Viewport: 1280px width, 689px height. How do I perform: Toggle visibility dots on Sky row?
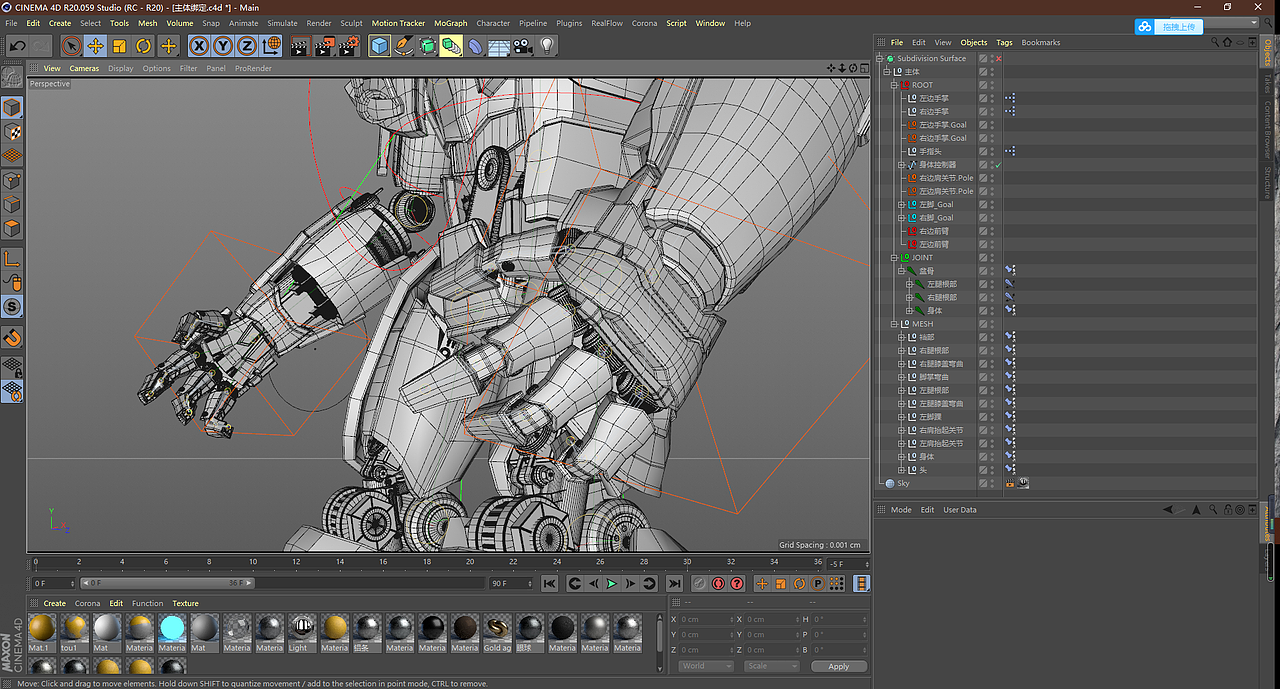[992, 484]
